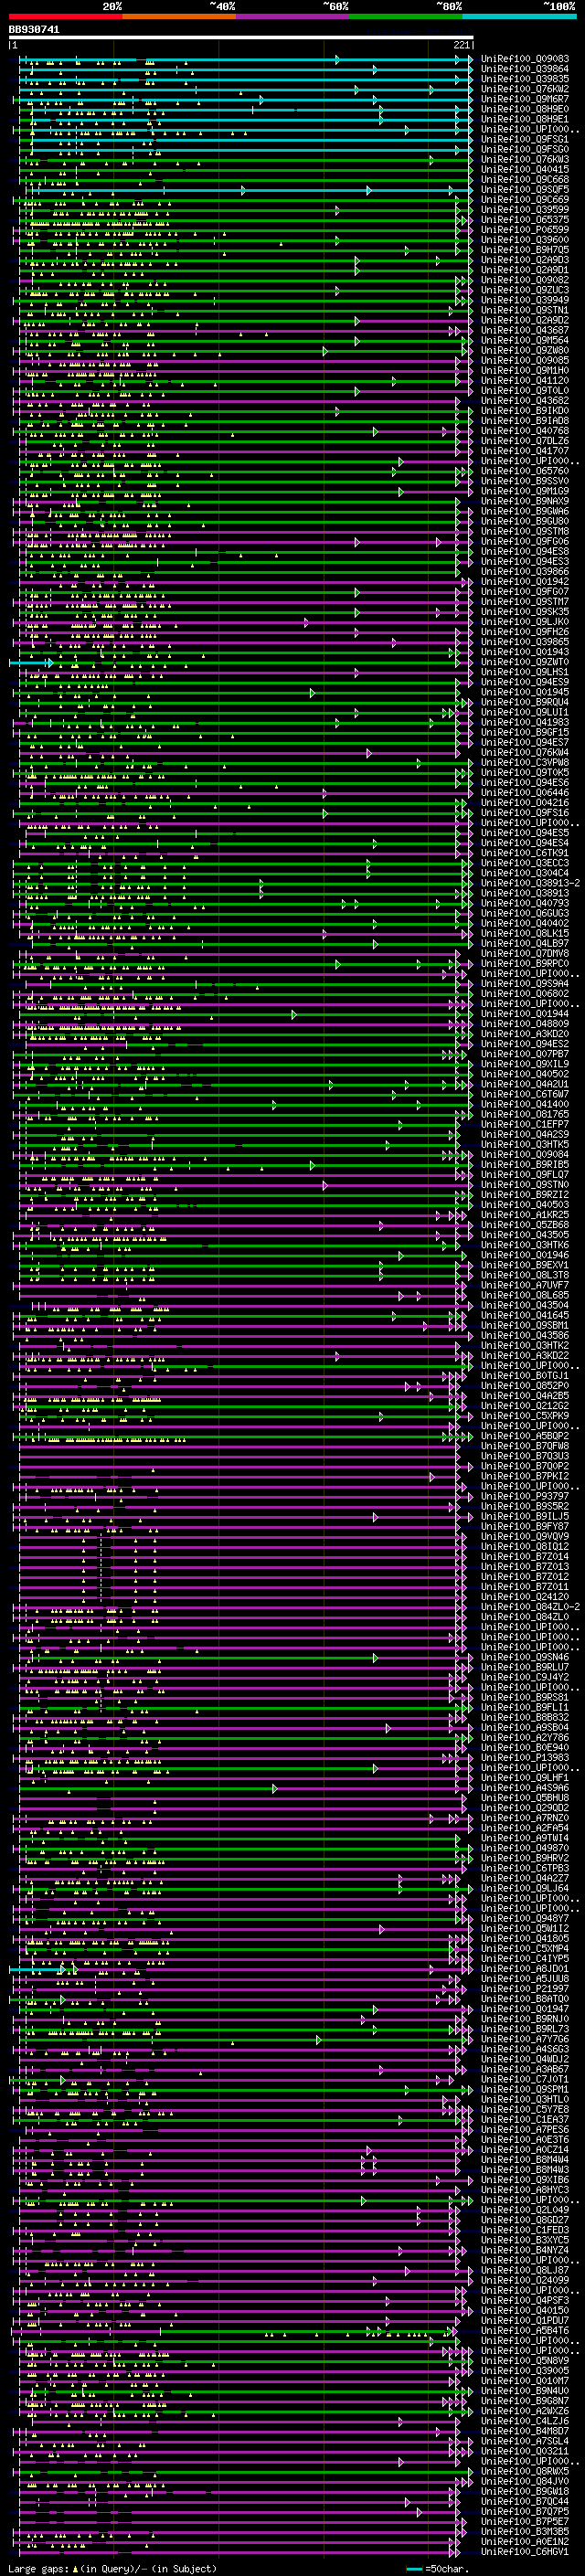Select hit label UniRef100_Q4A2U1
Image resolution: width=585 pixels, height=2576 pixels.
(525, 1084)
